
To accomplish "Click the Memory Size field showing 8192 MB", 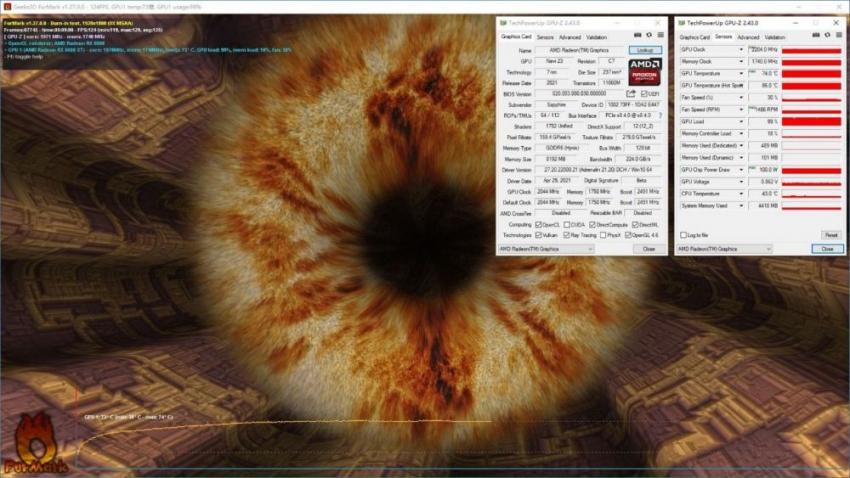I will tap(555, 159).
